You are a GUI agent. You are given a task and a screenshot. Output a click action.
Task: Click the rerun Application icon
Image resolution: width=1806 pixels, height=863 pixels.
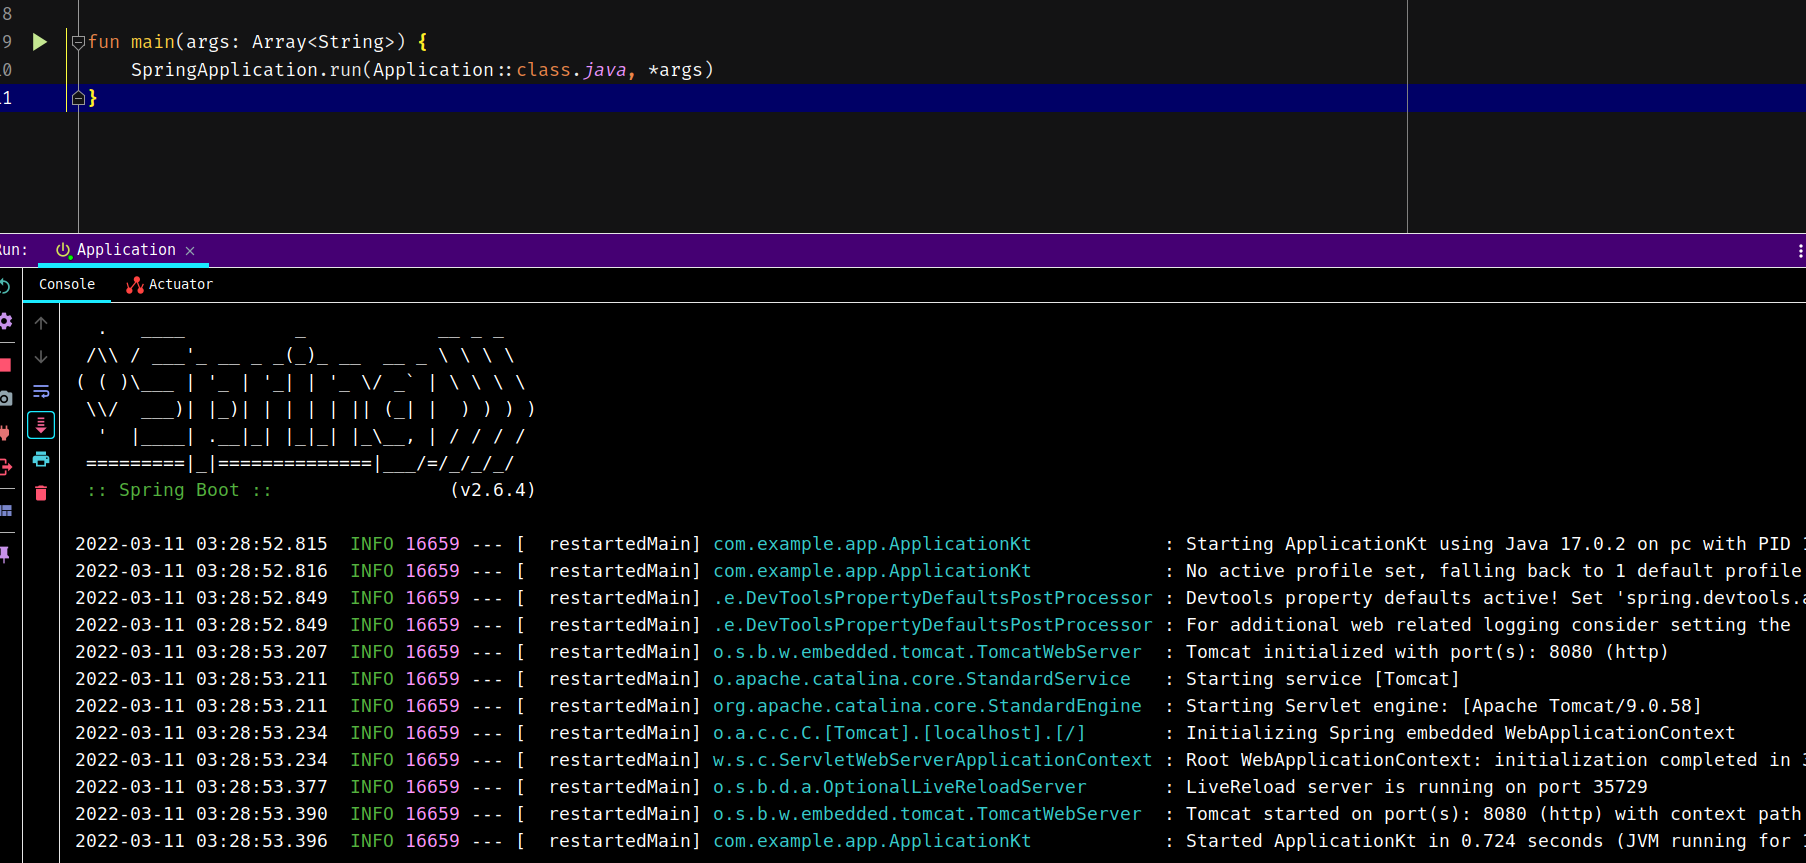(x=5, y=287)
